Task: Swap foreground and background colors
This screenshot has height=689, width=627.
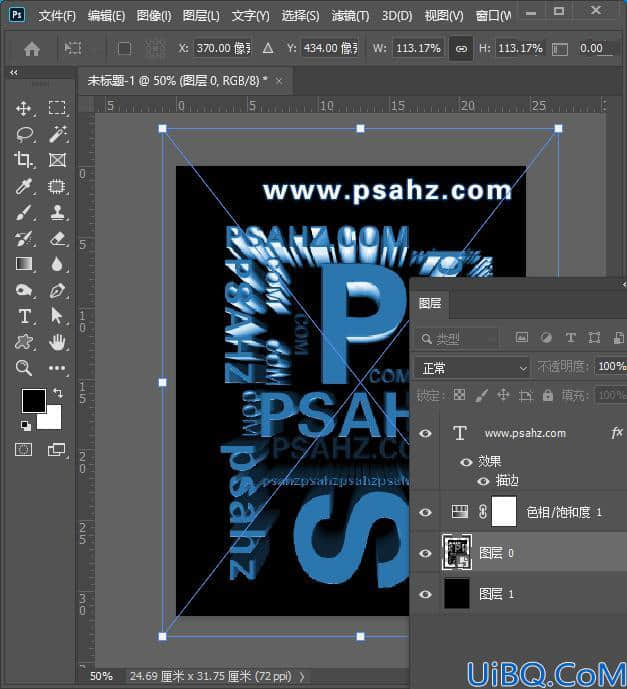Action: [x=58, y=392]
